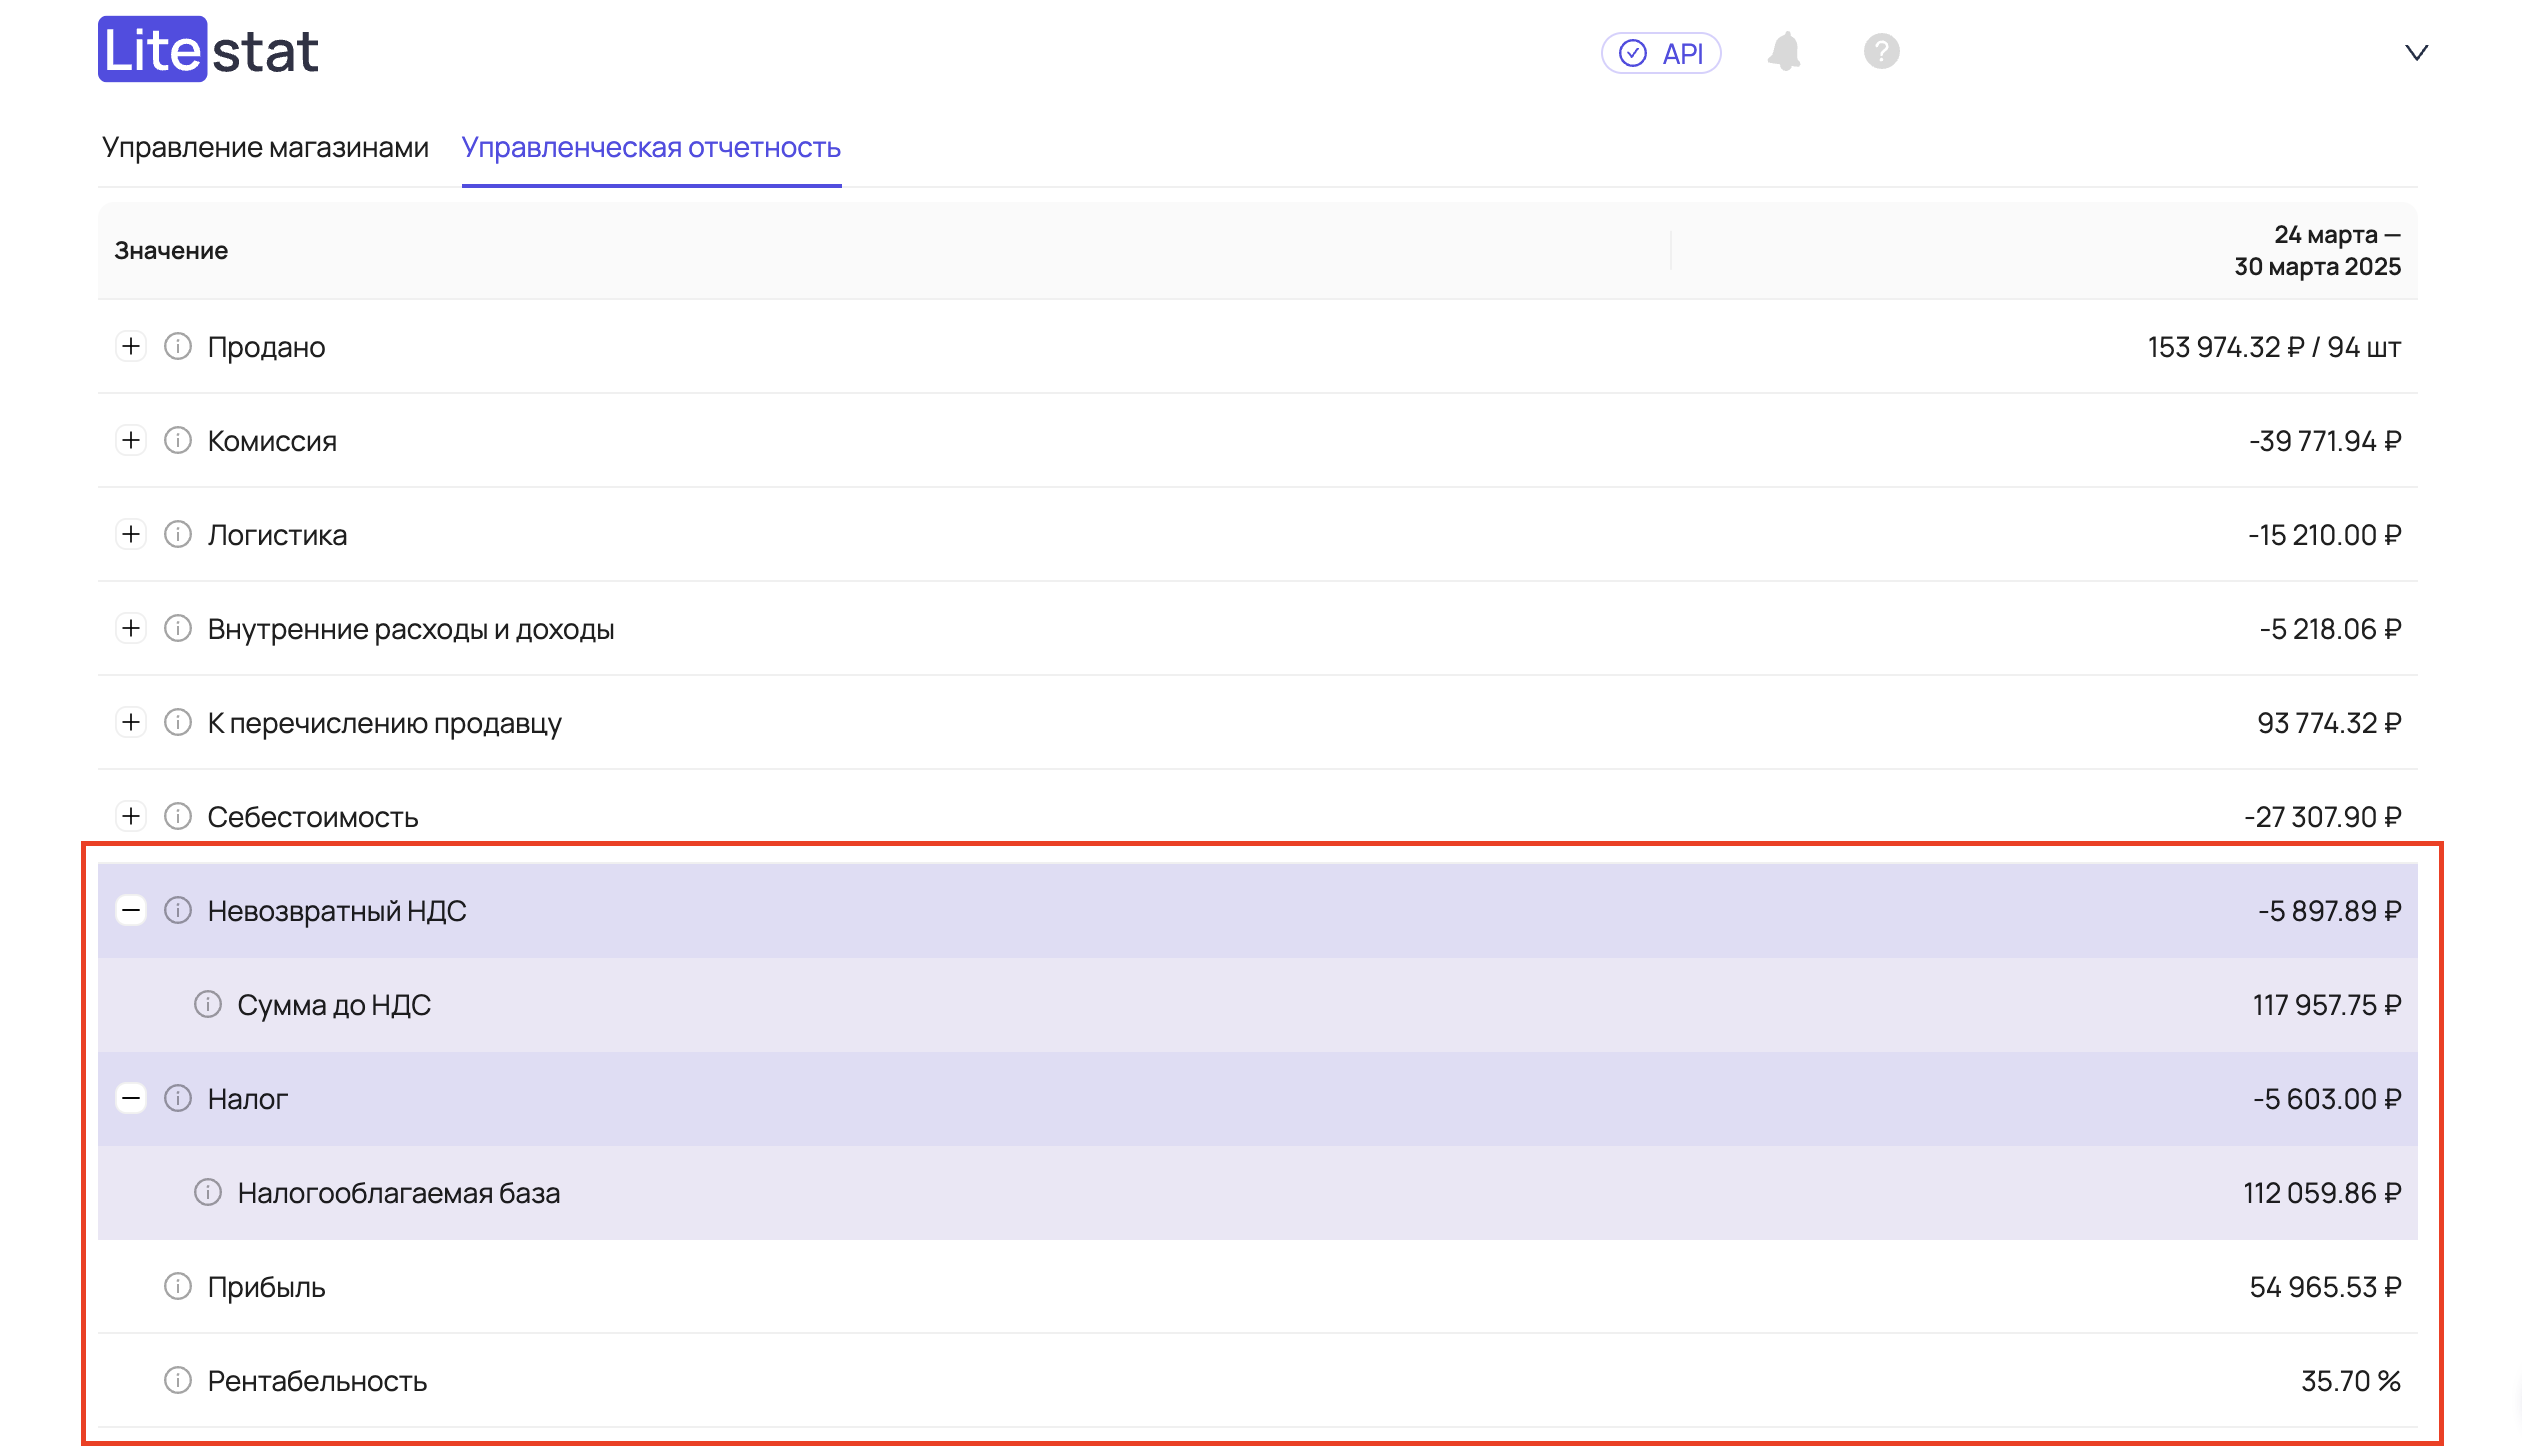Open the account dropdown chevron
This screenshot has width=2522, height=1456.
2416,53
